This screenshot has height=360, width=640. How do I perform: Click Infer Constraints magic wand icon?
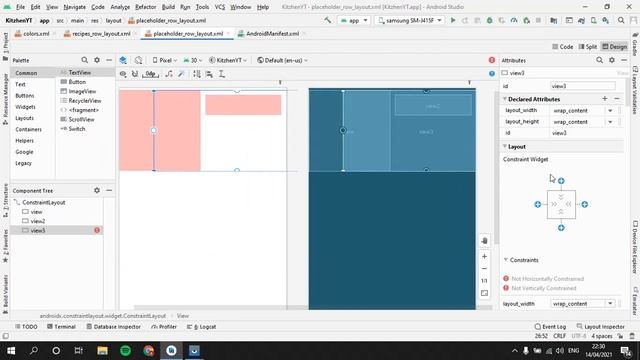click(181, 74)
